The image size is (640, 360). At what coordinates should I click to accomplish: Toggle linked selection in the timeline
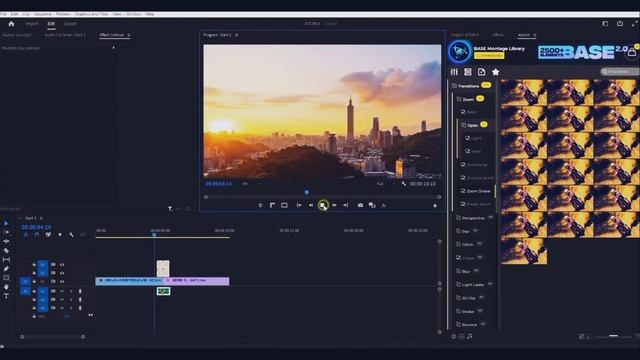(48, 235)
